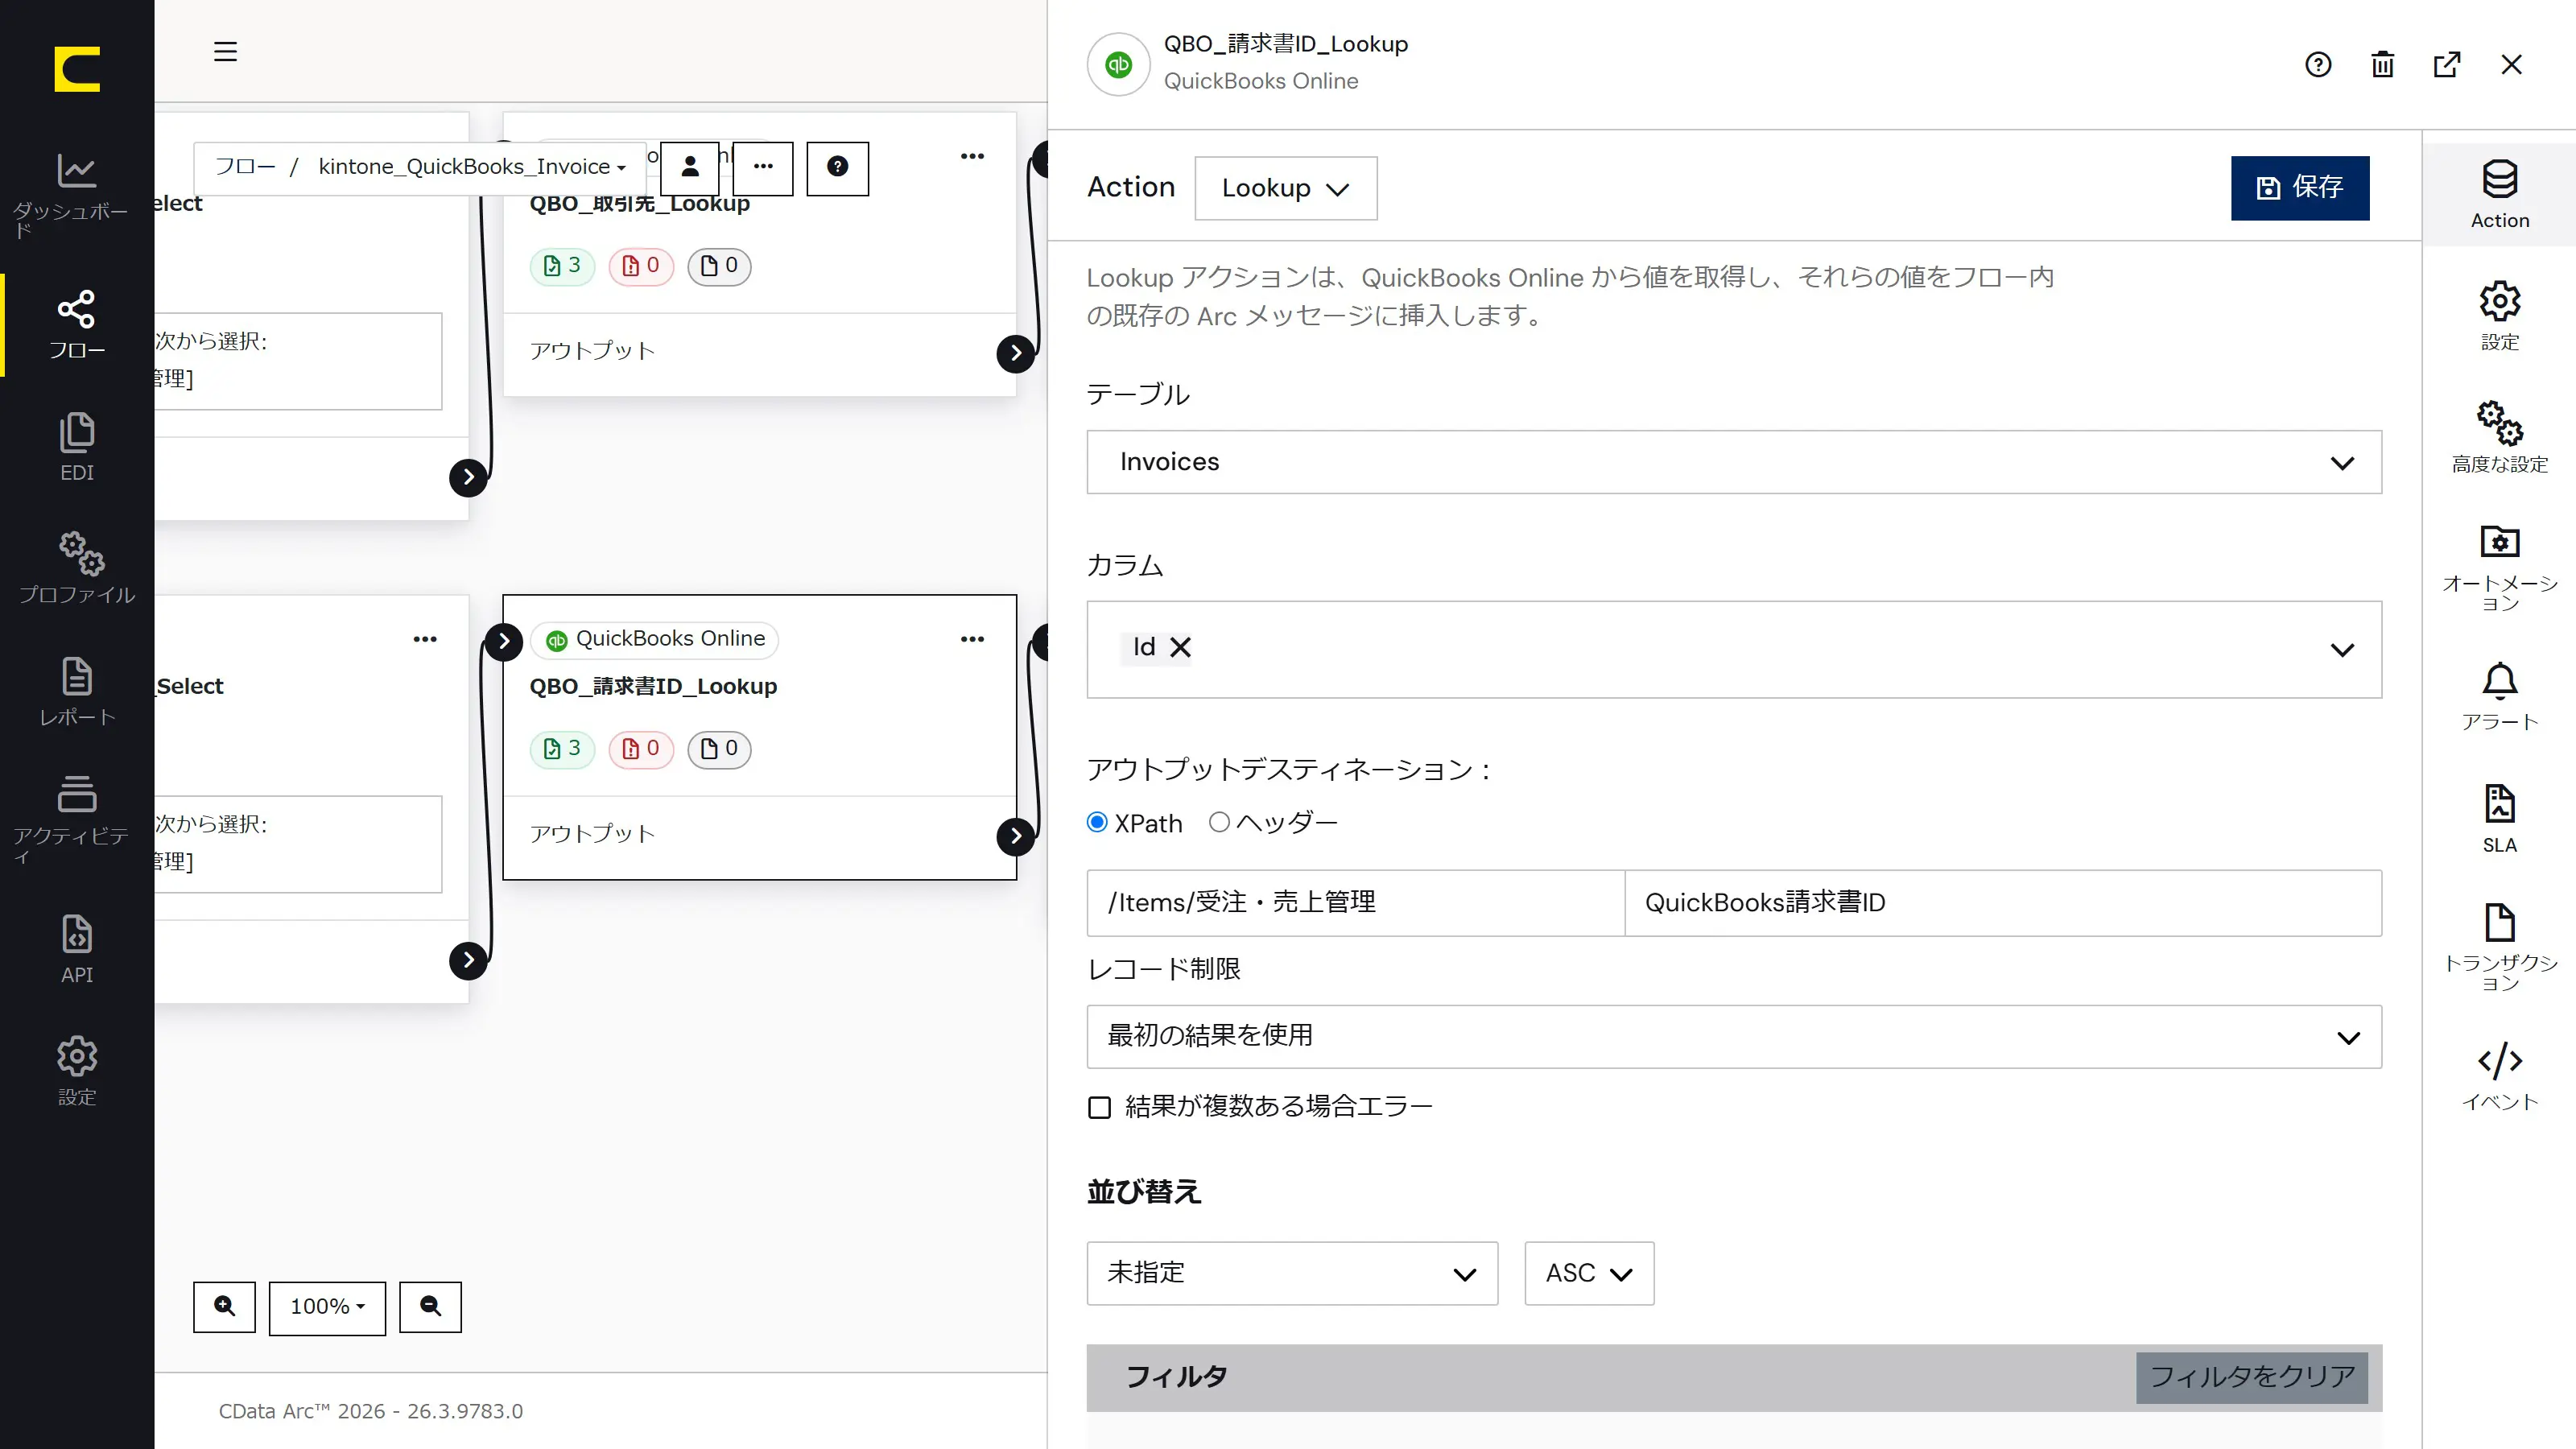The image size is (2576, 1449).
Task: Click the 保存 save button
Action: (x=2299, y=188)
